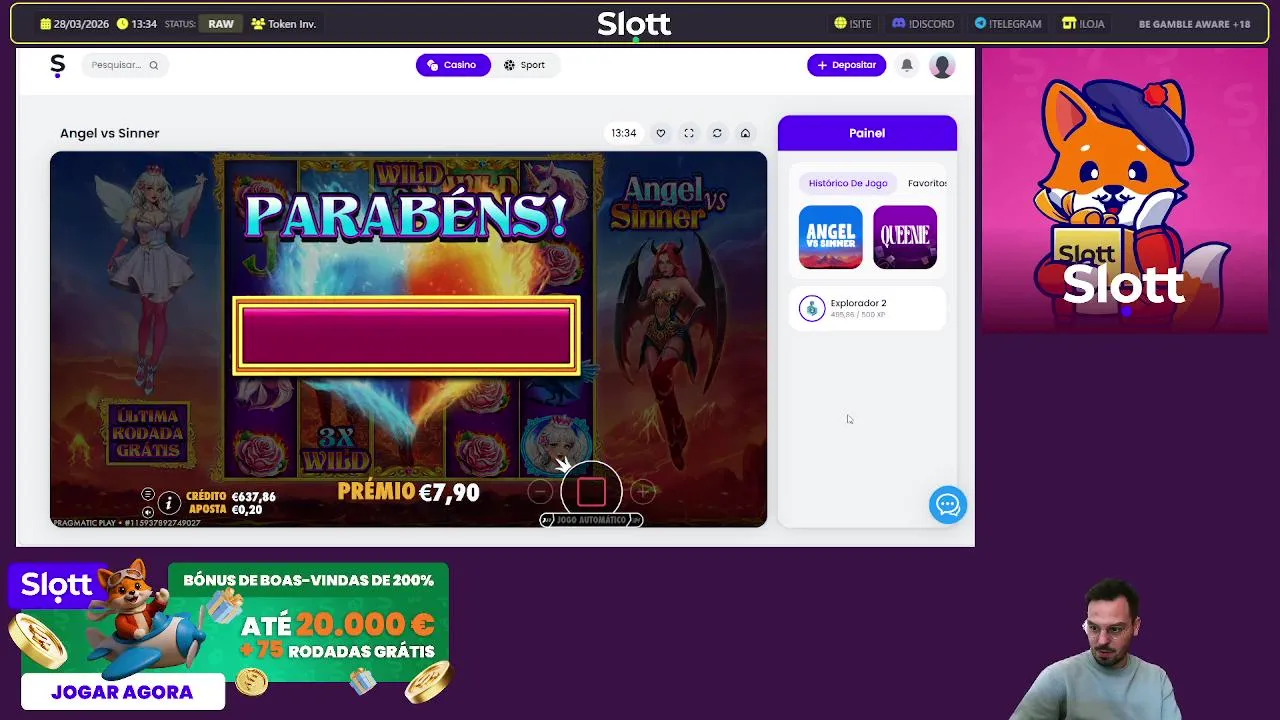Click the Jogo Automático button

[x=591, y=520]
